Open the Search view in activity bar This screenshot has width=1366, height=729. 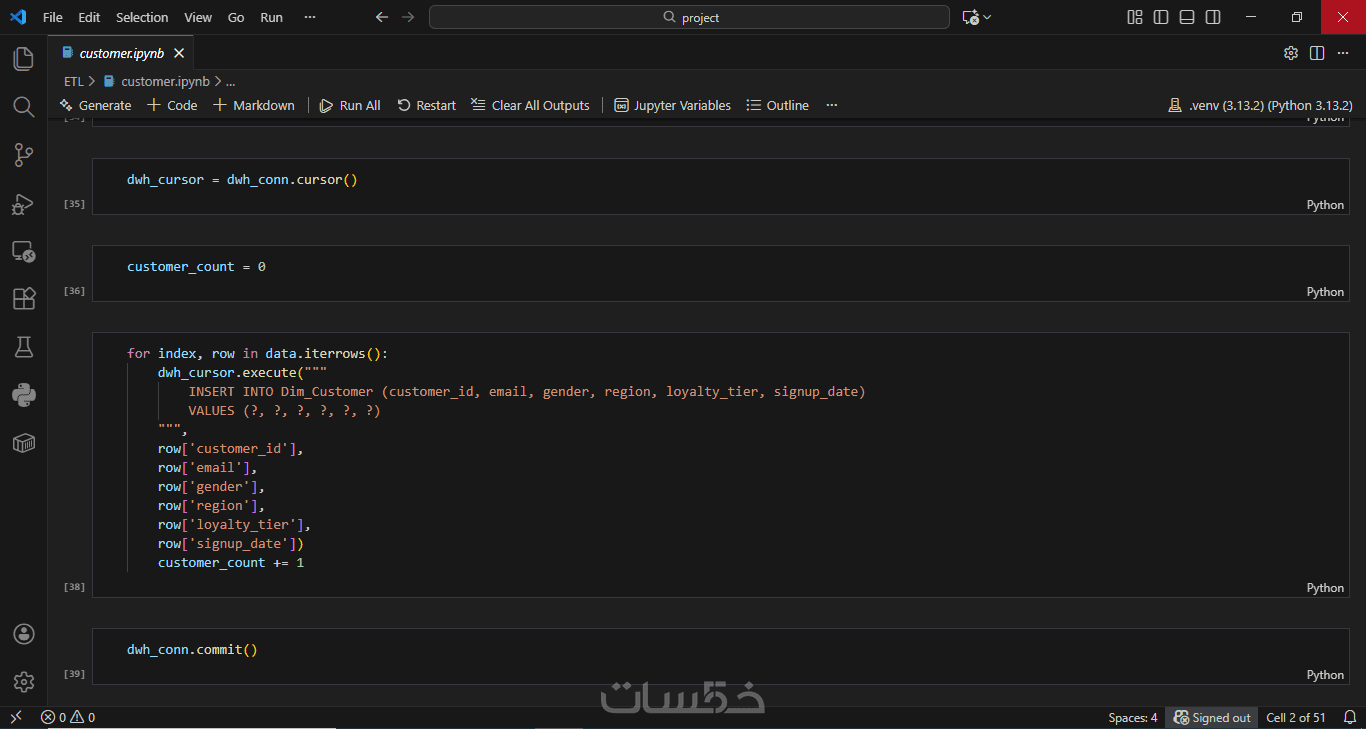(23, 107)
